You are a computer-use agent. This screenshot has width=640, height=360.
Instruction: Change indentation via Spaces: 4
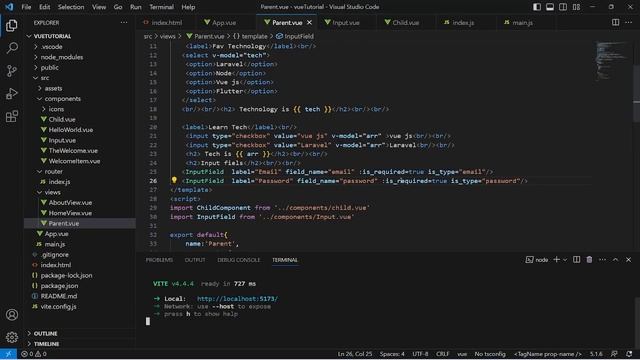(392, 354)
